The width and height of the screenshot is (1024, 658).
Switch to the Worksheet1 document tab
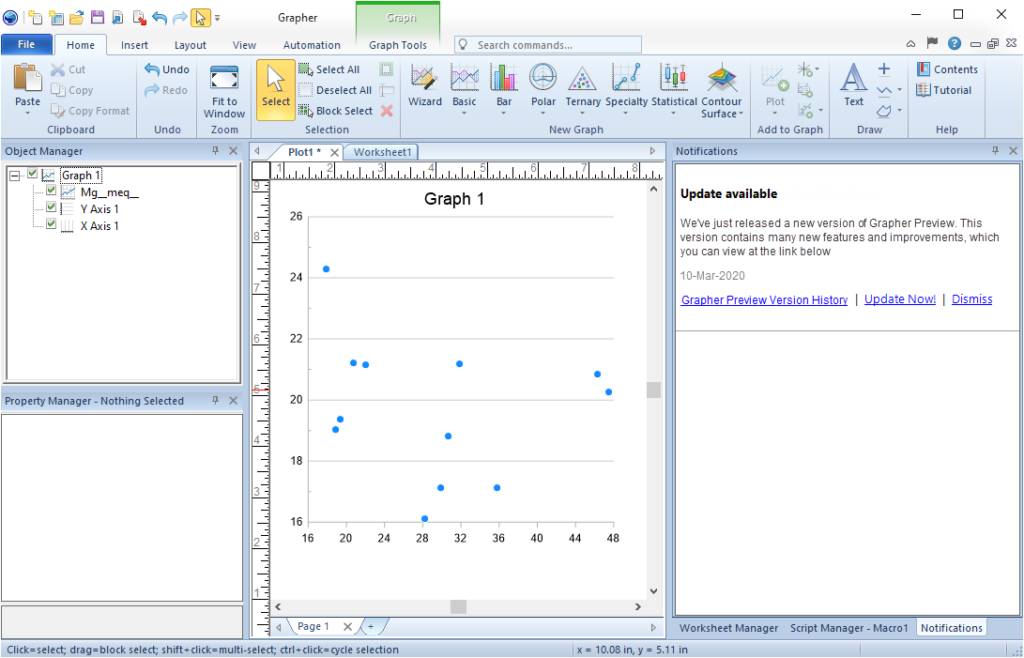(x=382, y=152)
